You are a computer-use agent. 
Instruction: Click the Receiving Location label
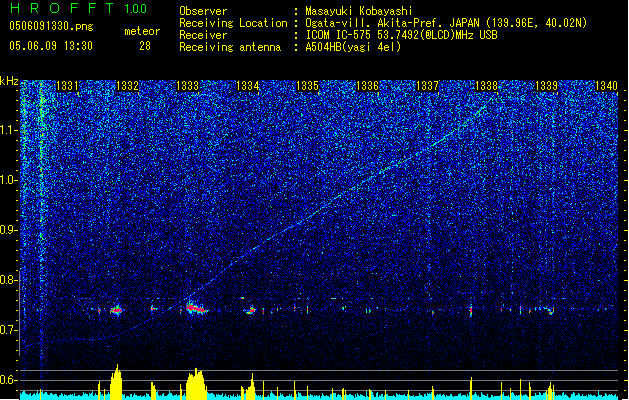(233, 23)
